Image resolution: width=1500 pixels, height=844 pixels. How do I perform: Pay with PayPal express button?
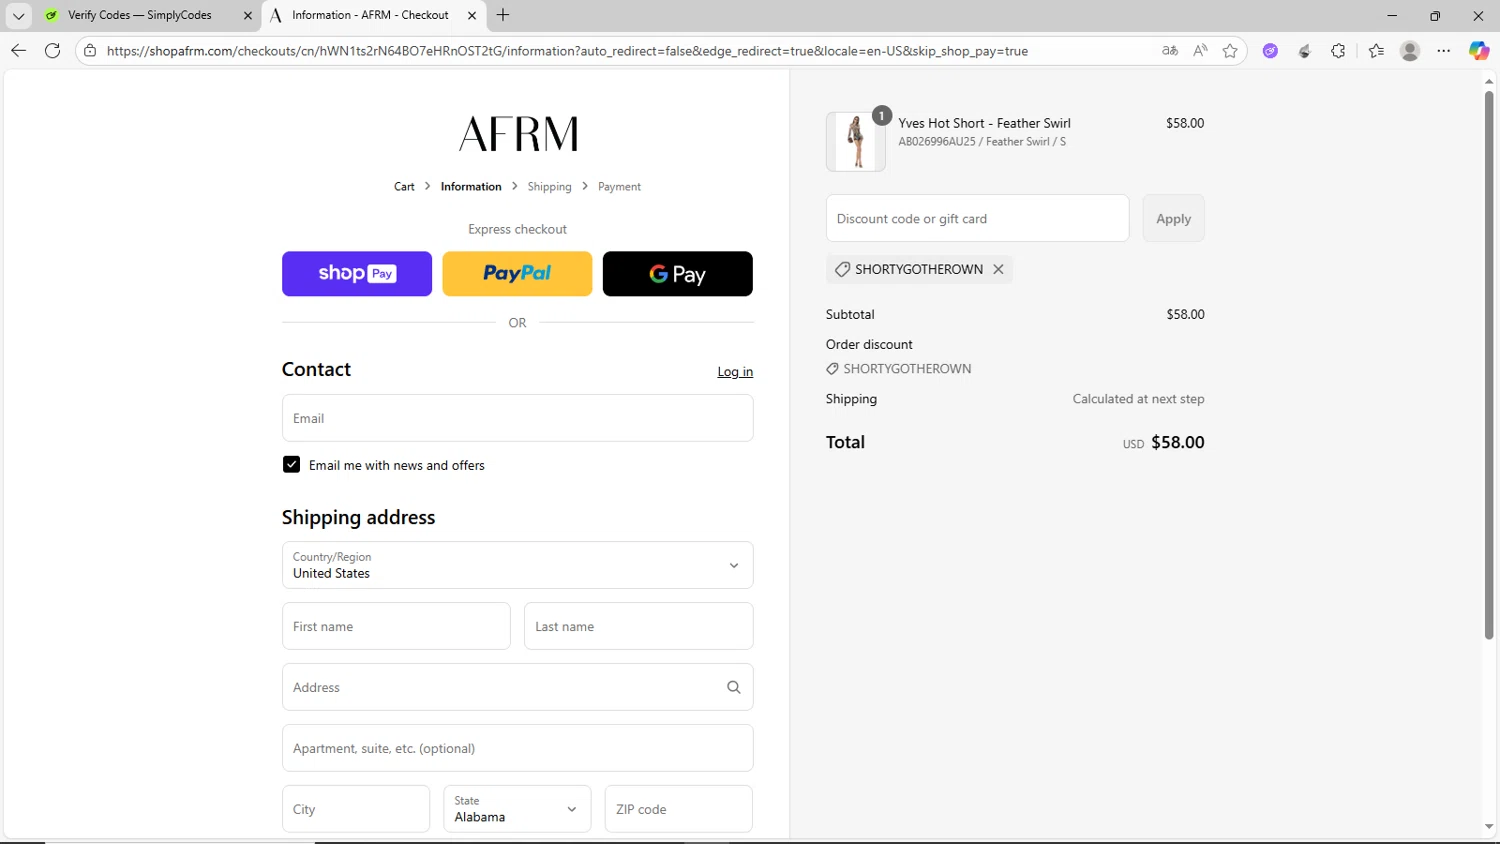pos(517,274)
